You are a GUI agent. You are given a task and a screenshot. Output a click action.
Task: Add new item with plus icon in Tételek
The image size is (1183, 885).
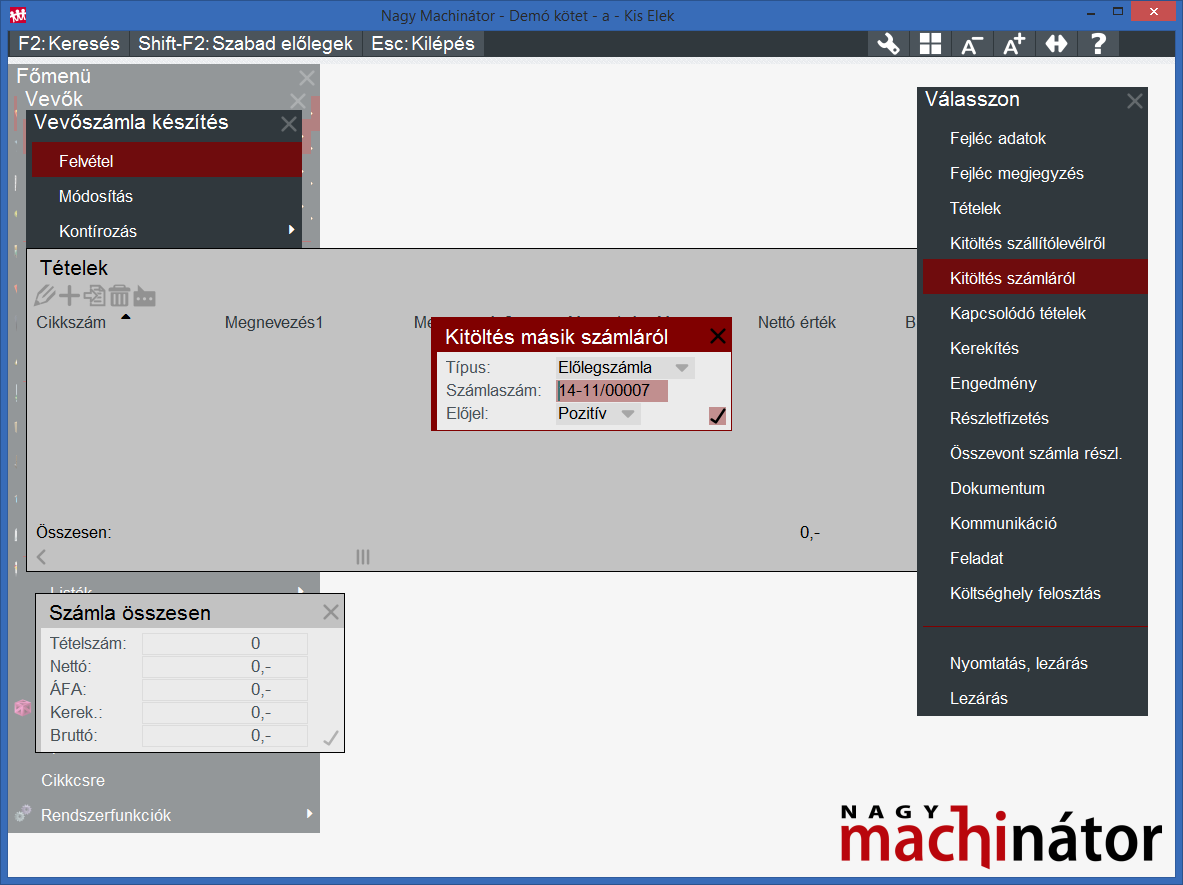click(69, 296)
